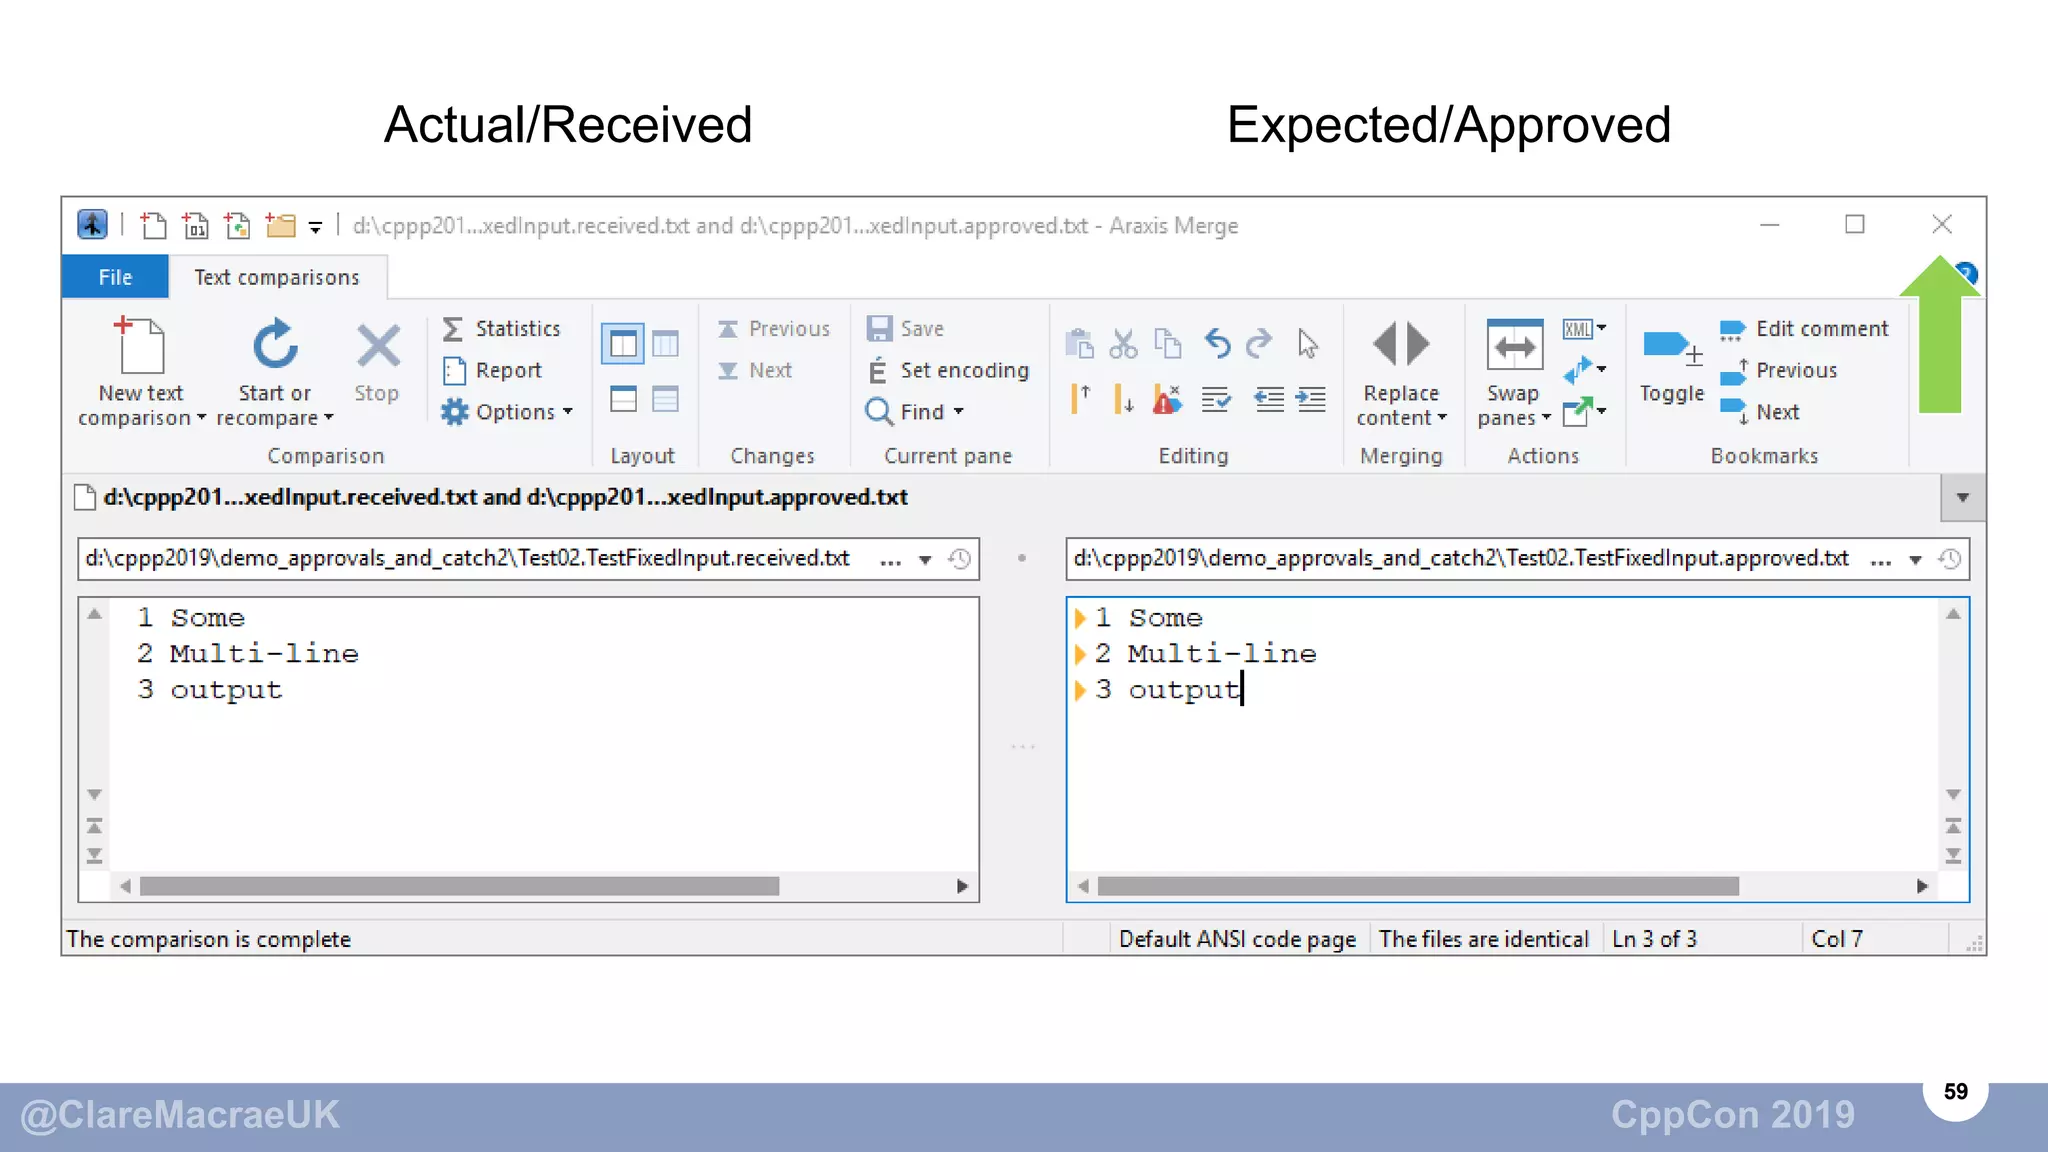The height and width of the screenshot is (1152, 2048).
Task: Open the Report command
Action: (x=493, y=370)
